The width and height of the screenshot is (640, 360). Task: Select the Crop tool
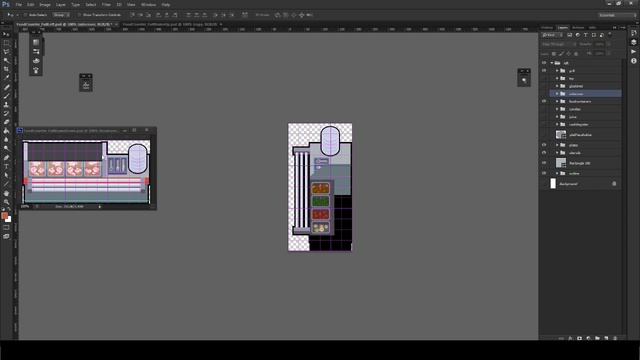[x=6, y=69]
